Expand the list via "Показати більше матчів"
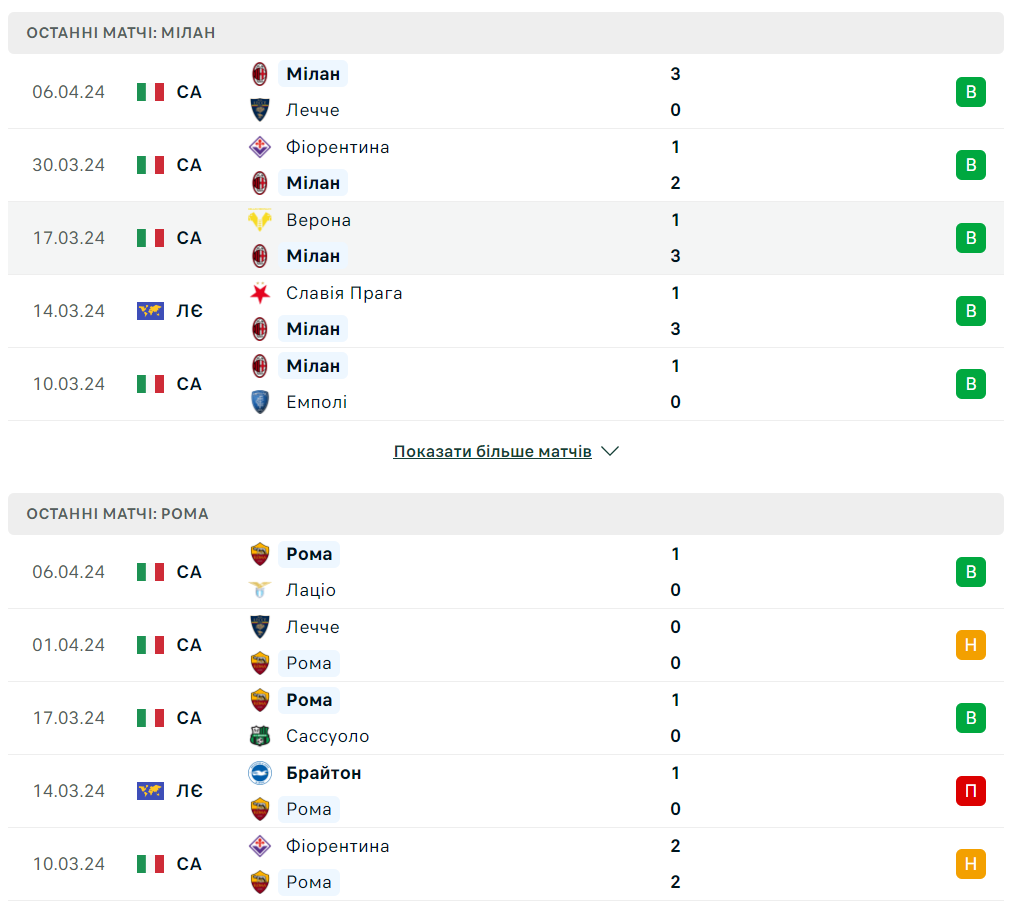 492,452
